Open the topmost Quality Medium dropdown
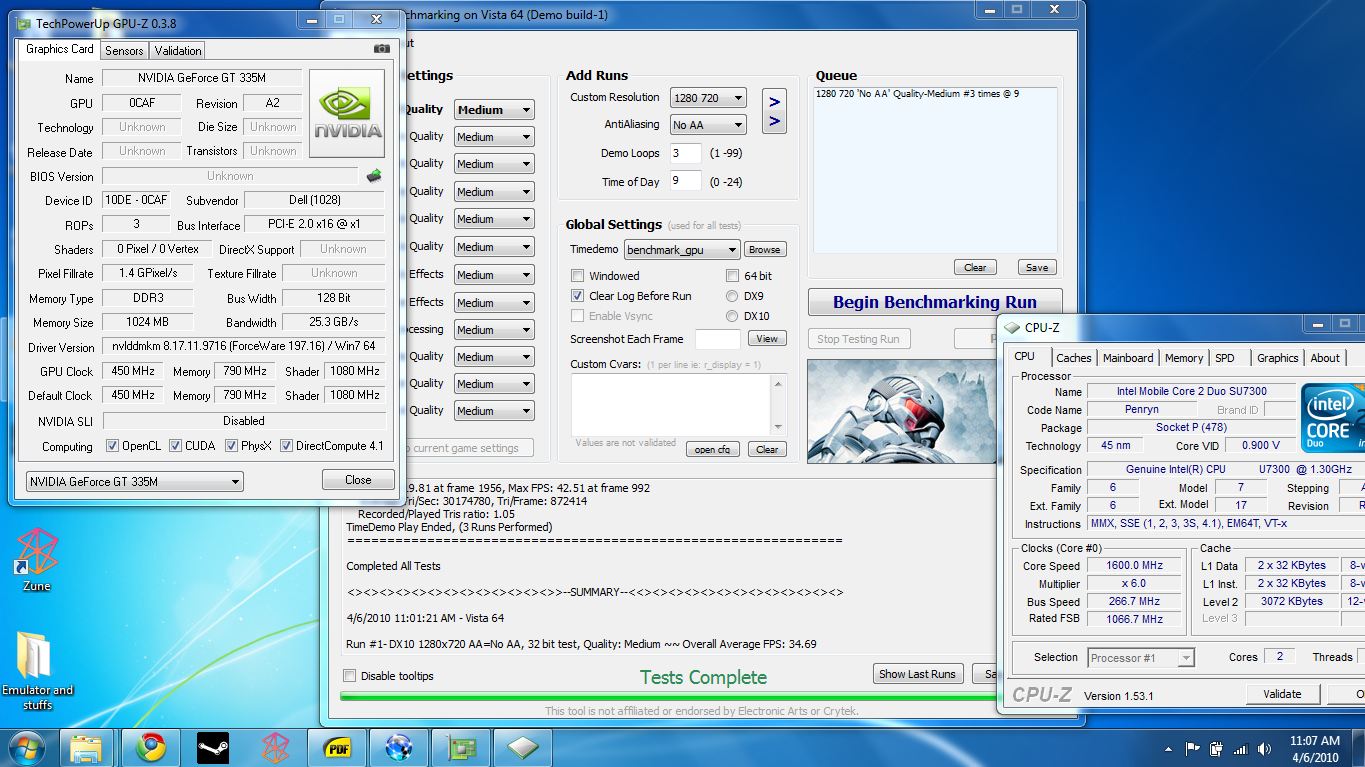1365x767 pixels. pos(494,110)
